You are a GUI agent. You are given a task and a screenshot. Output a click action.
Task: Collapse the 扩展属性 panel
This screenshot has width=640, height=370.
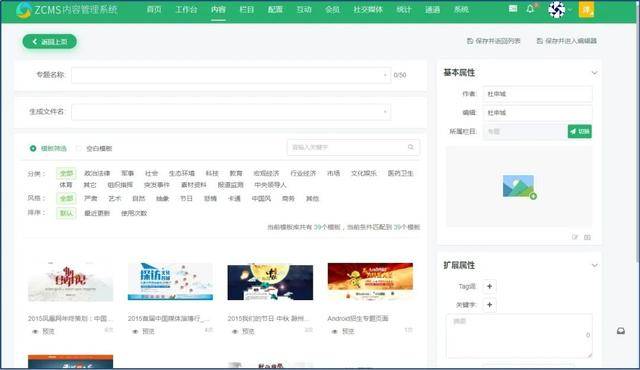click(x=594, y=266)
